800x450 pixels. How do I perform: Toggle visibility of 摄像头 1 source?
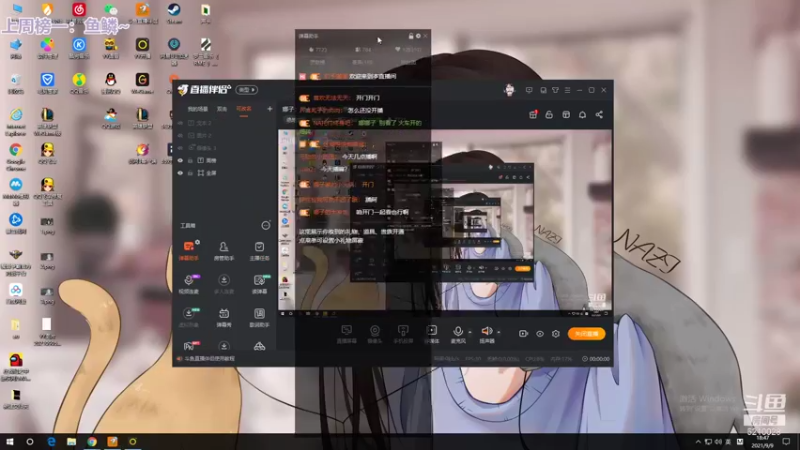click(x=180, y=148)
